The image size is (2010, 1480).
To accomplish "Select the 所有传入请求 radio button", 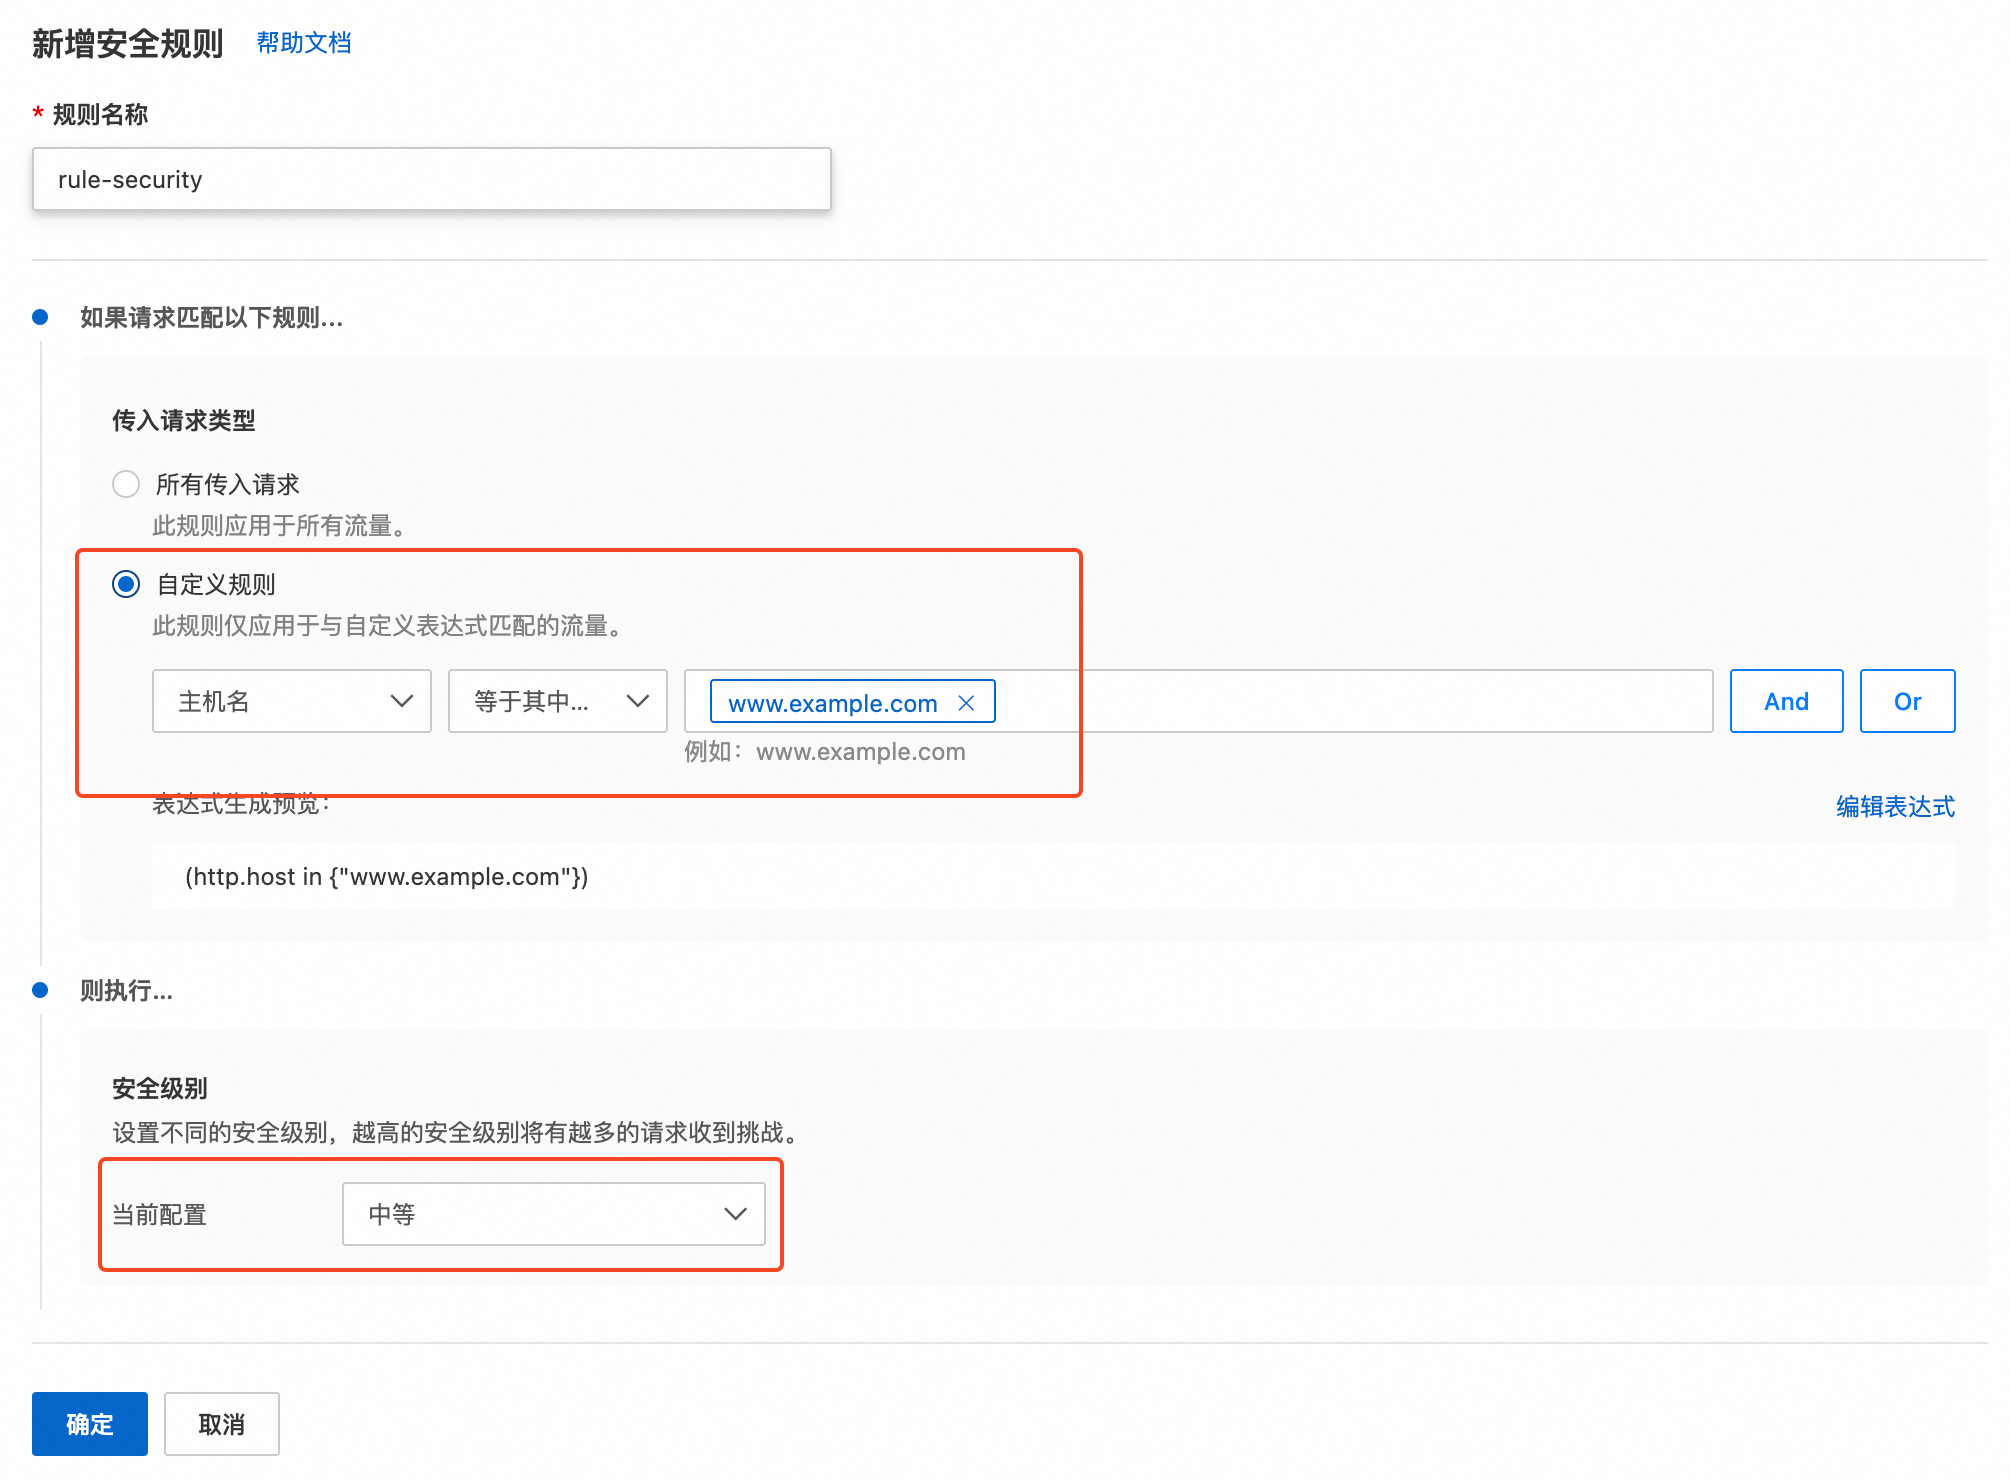I will pos(126,484).
